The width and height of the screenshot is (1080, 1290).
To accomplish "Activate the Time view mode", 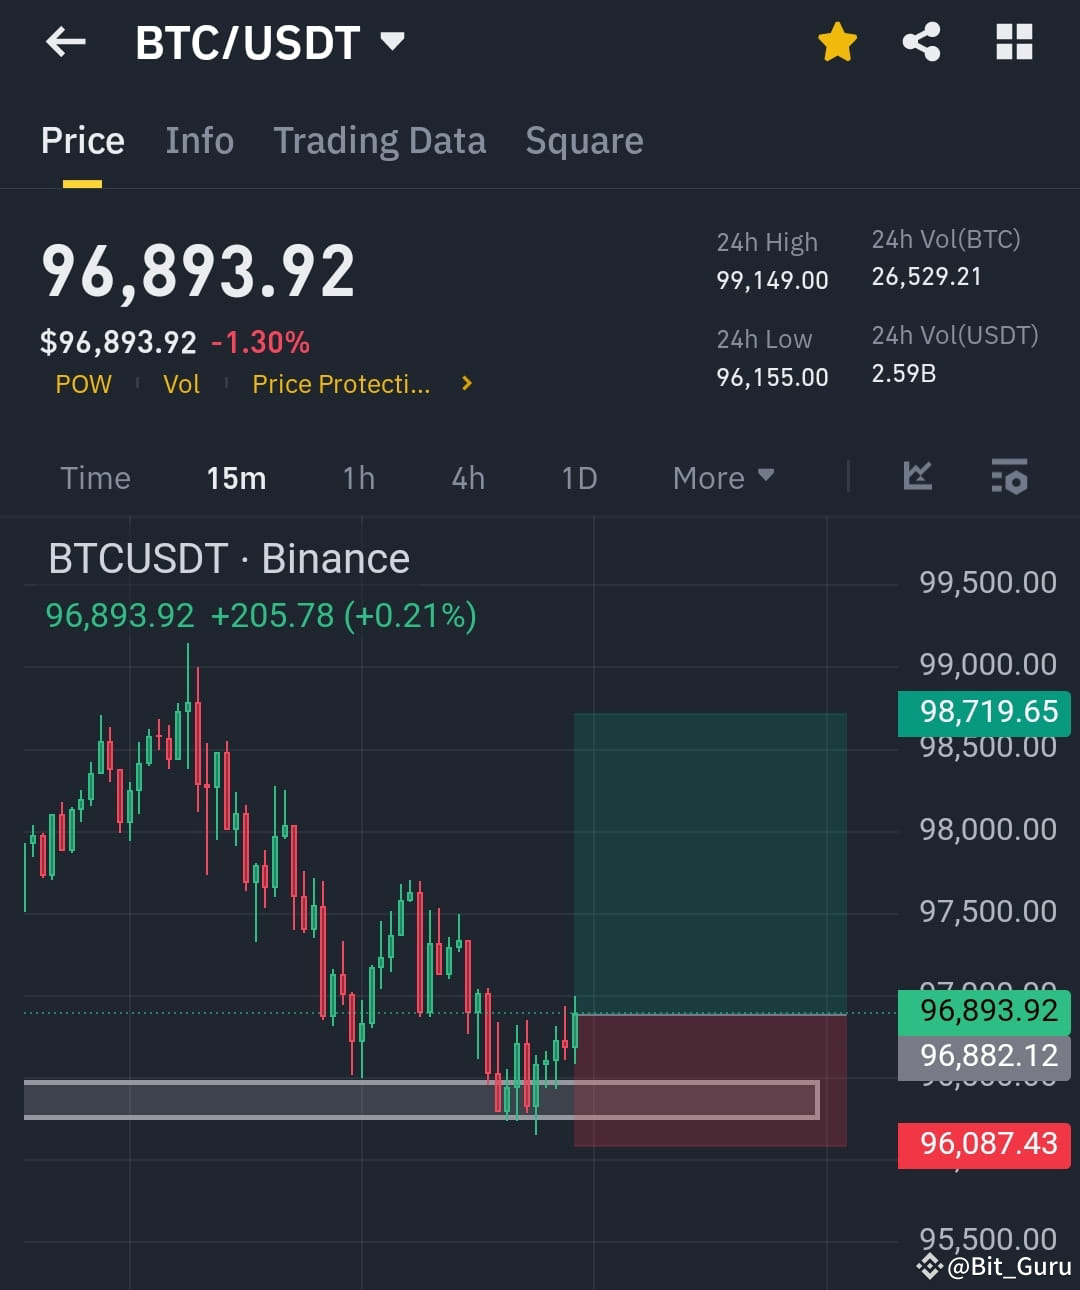I will pyautogui.click(x=95, y=478).
